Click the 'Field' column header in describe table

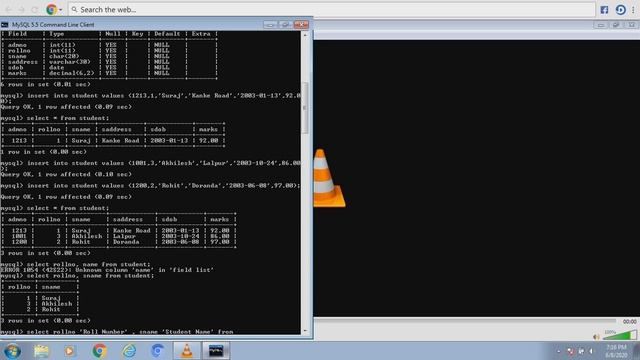coord(17,34)
